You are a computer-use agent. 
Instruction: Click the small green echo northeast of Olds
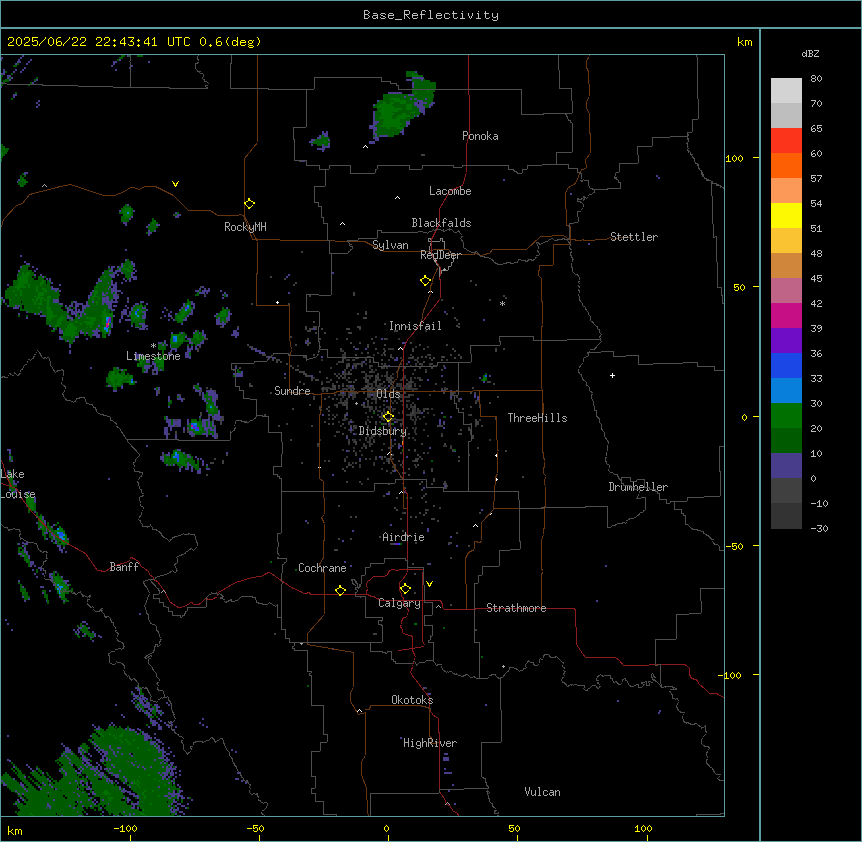click(485, 378)
